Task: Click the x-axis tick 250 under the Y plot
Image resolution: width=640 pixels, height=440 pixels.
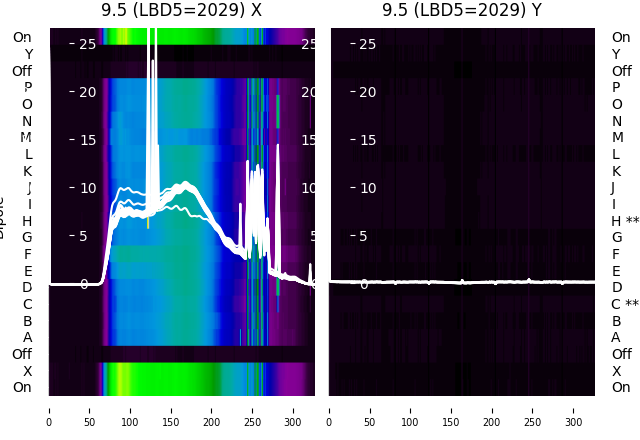Action: (x=532, y=422)
